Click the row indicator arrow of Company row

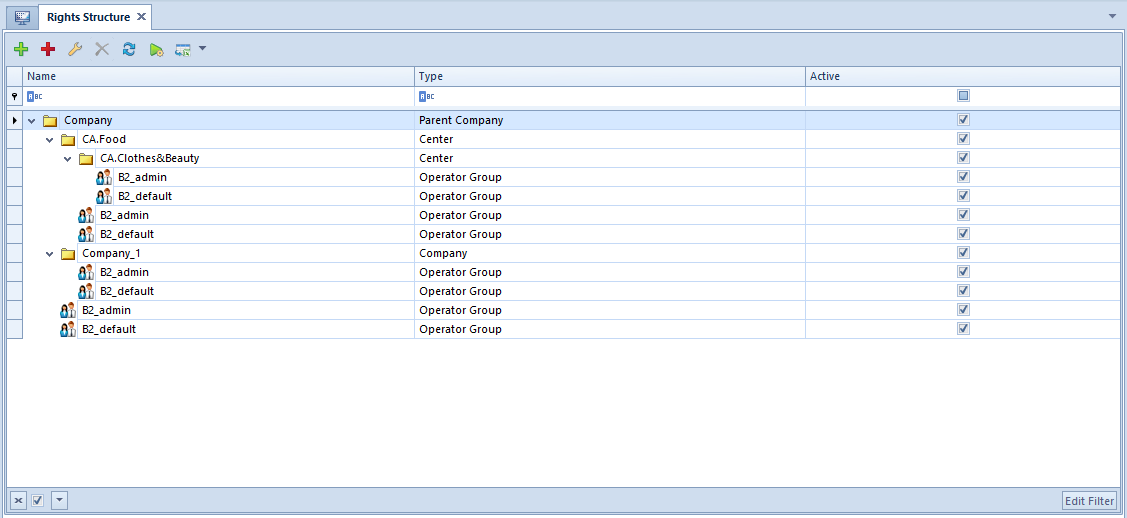14,121
